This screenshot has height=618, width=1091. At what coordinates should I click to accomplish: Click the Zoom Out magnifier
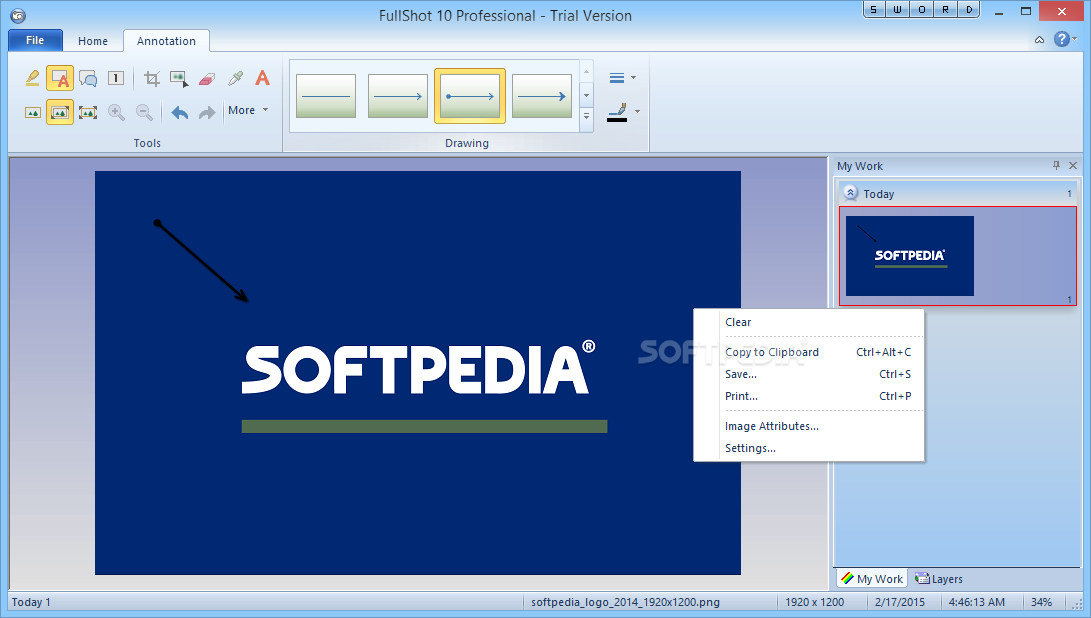pyautogui.click(x=144, y=112)
